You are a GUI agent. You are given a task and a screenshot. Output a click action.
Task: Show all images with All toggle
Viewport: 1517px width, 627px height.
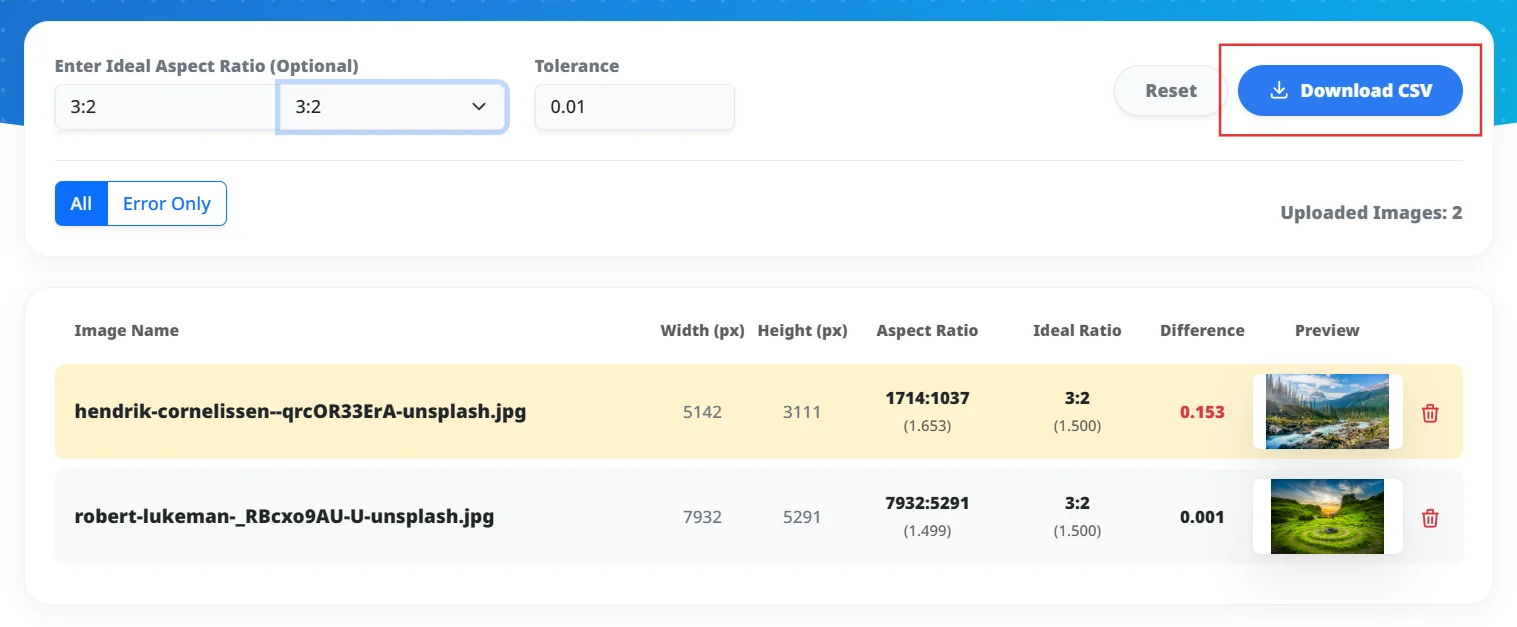point(81,204)
